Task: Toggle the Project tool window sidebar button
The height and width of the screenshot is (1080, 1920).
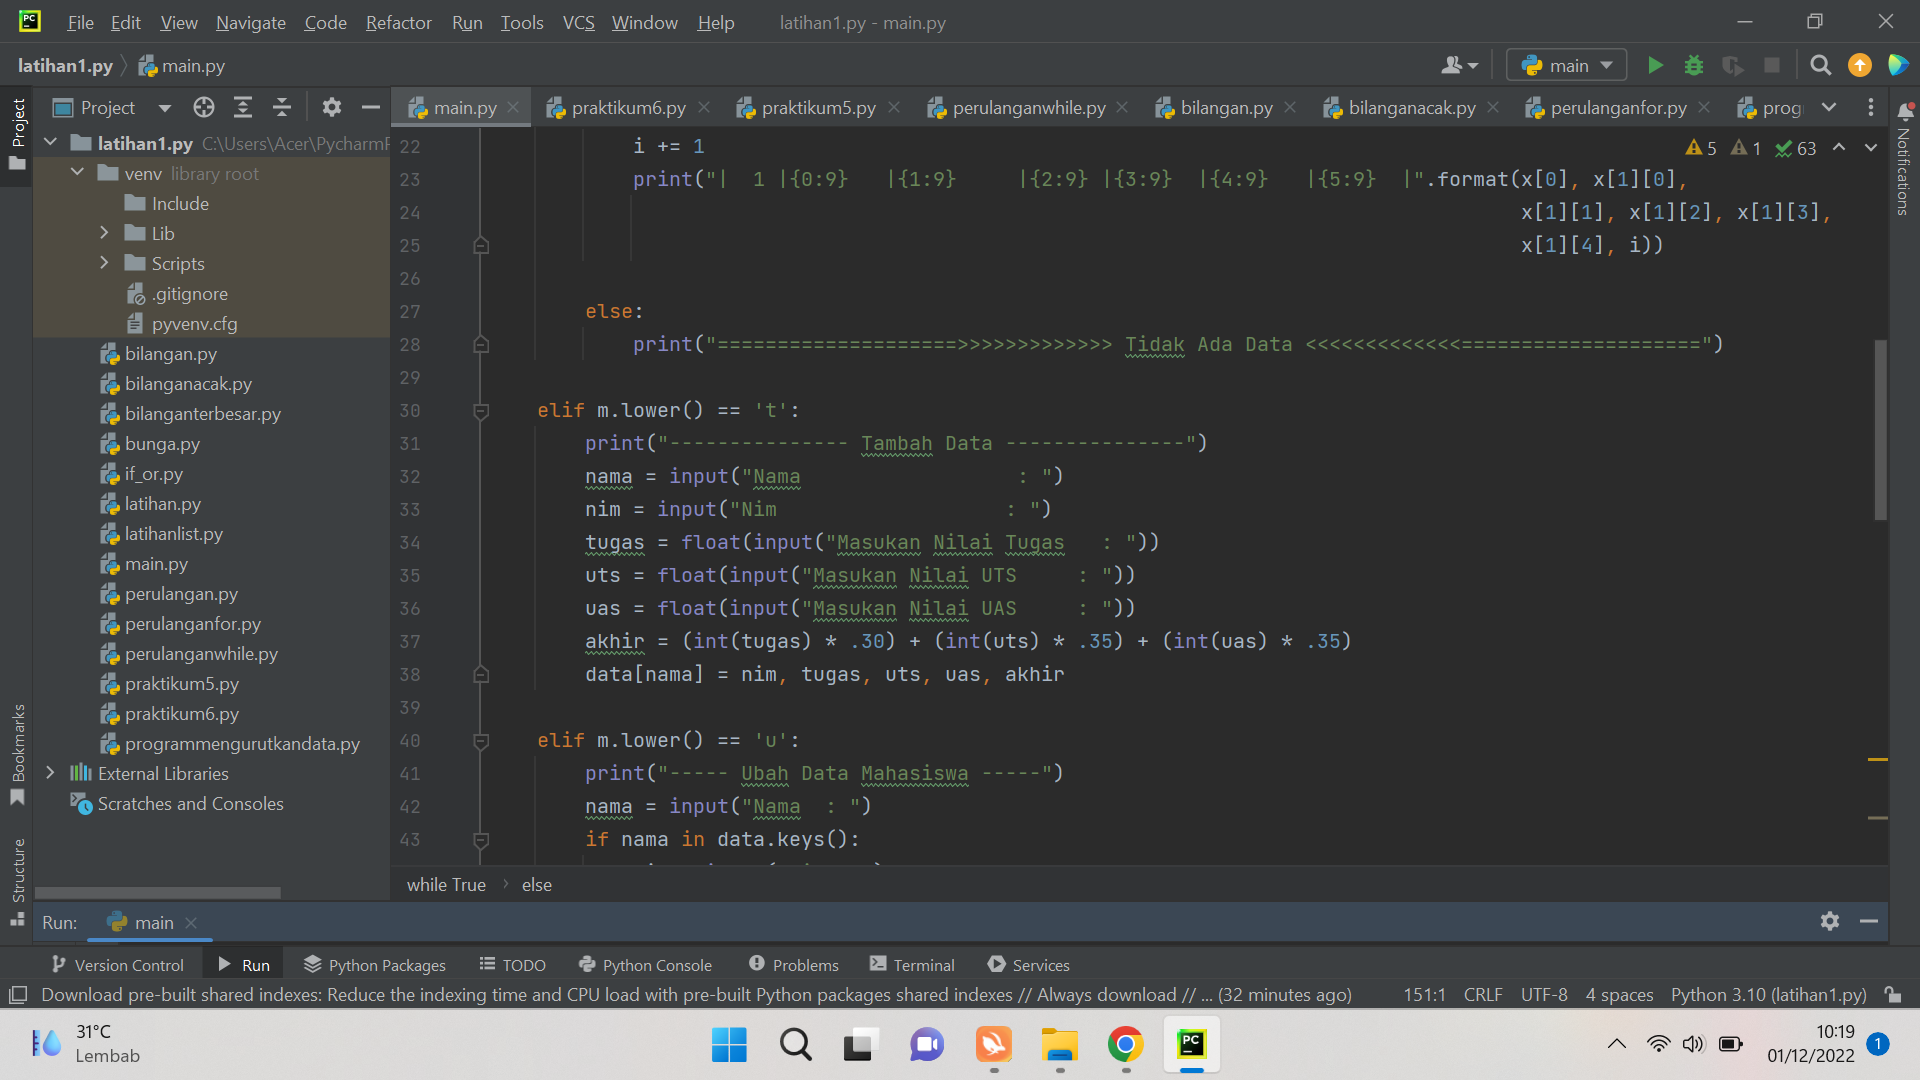Action: point(18,135)
